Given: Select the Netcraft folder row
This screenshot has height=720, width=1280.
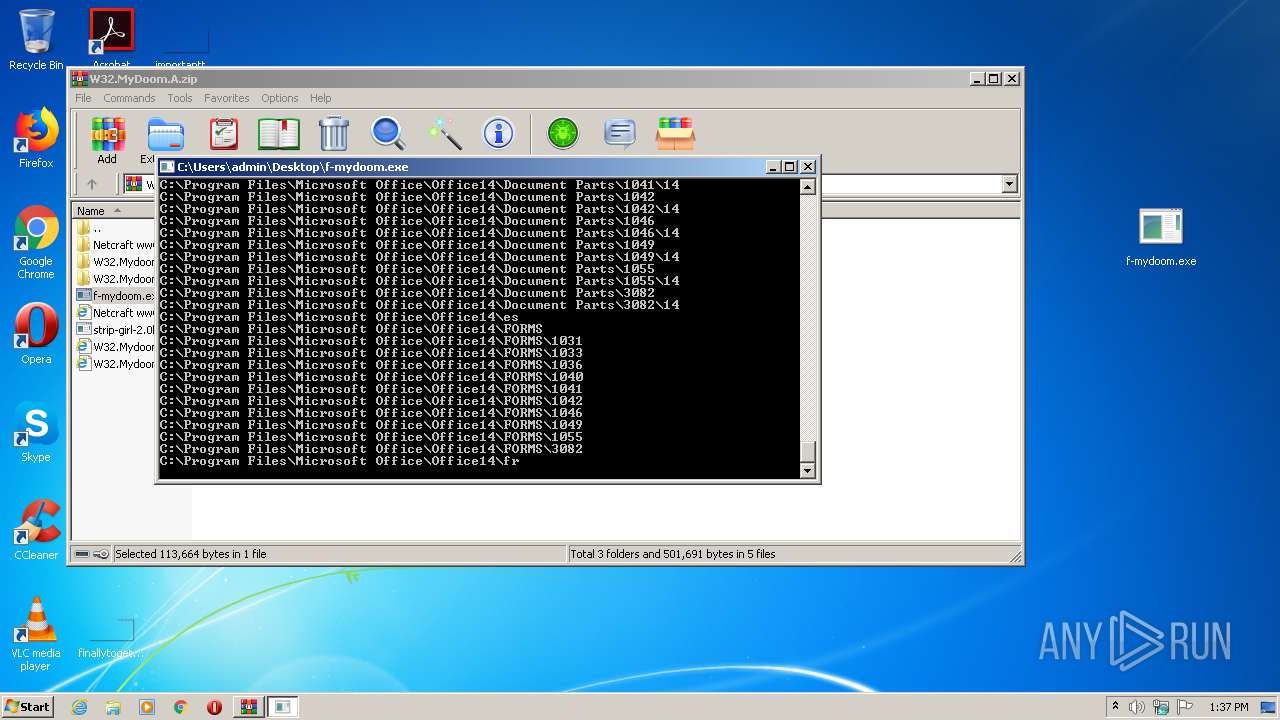Looking at the screenshot, I should (114, 245).
